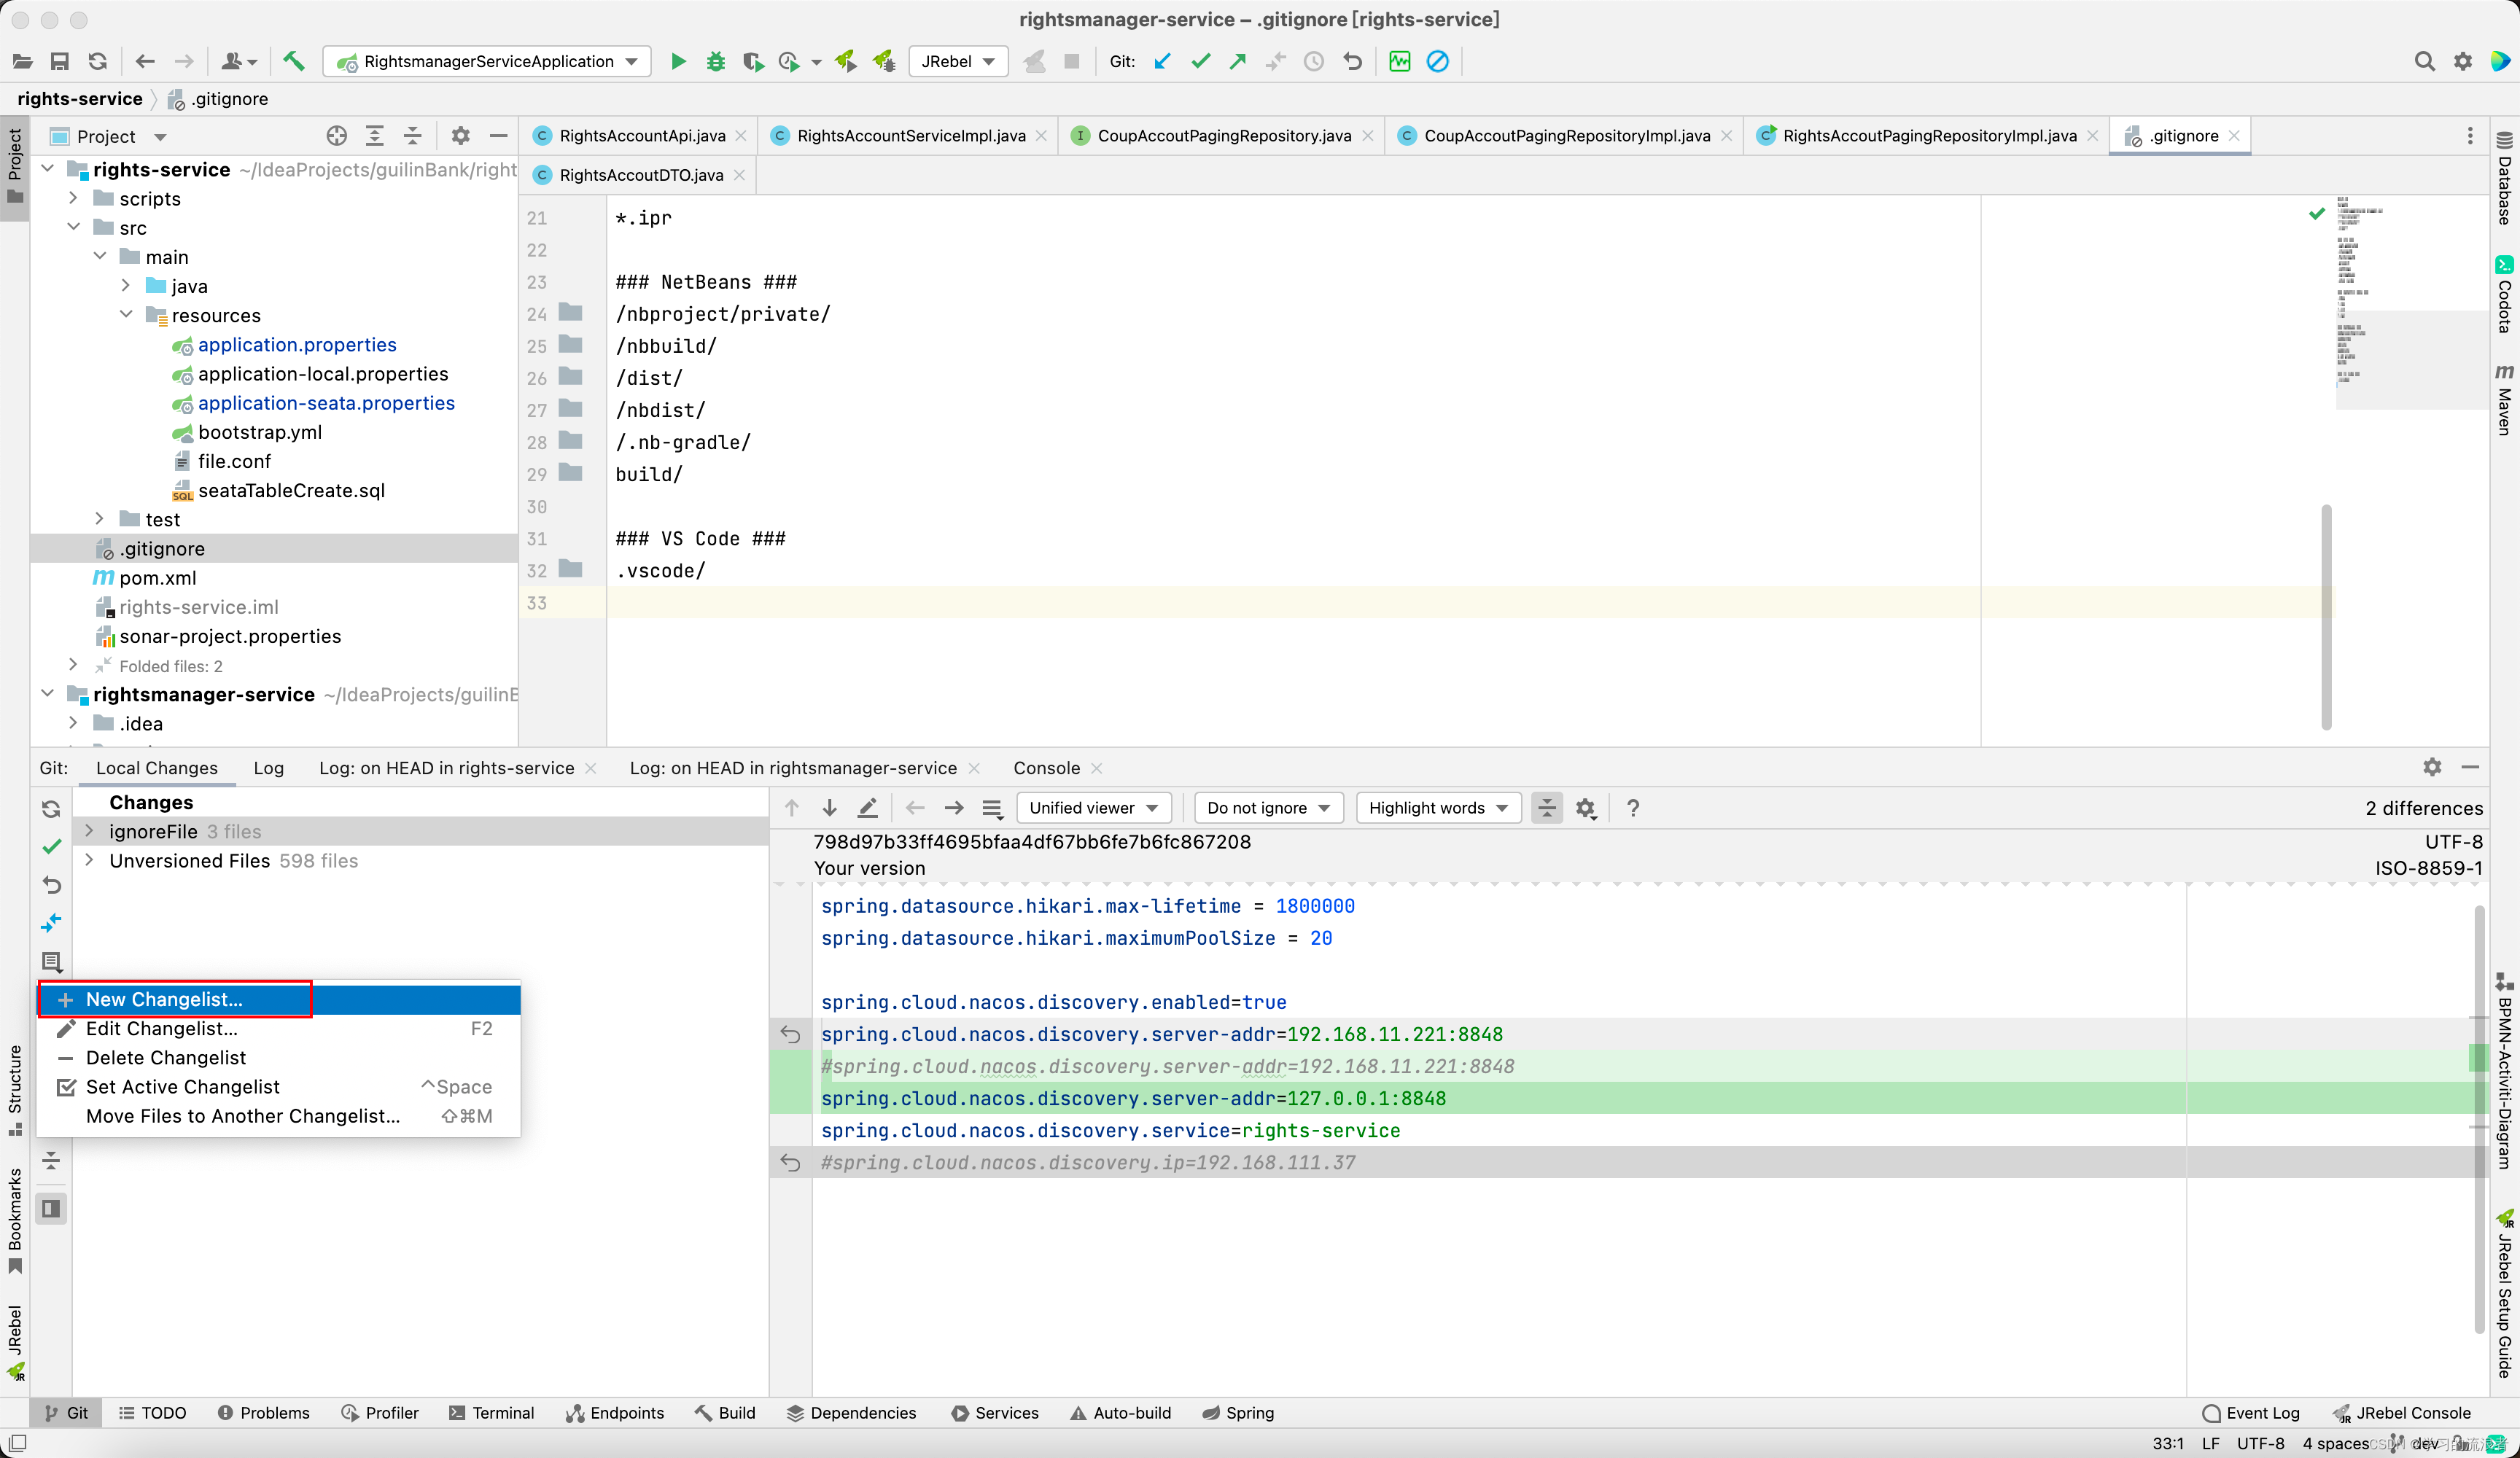The height and width of the screenshot is (1458, 2520).
Task: Click the refresh changes icon in Git panel
Action: (x=52, y=808)
